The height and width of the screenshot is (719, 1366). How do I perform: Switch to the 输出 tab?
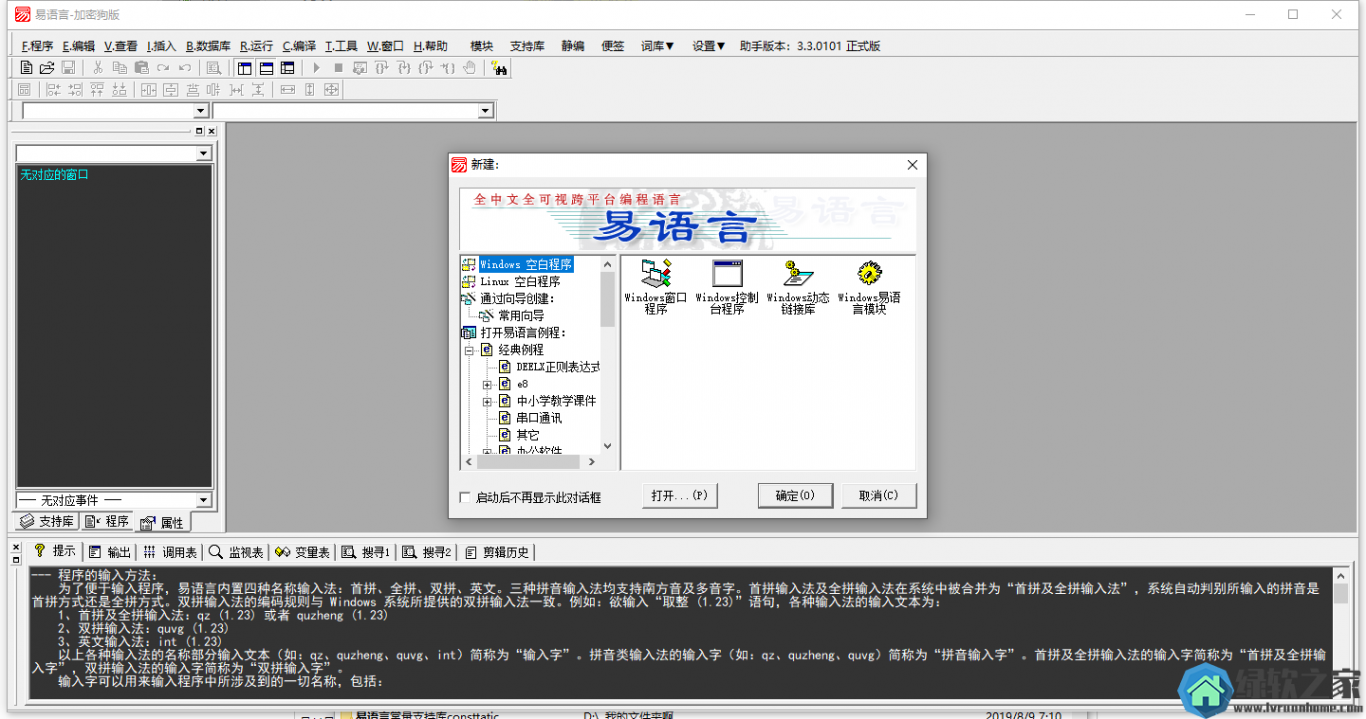tap(110, 552)
